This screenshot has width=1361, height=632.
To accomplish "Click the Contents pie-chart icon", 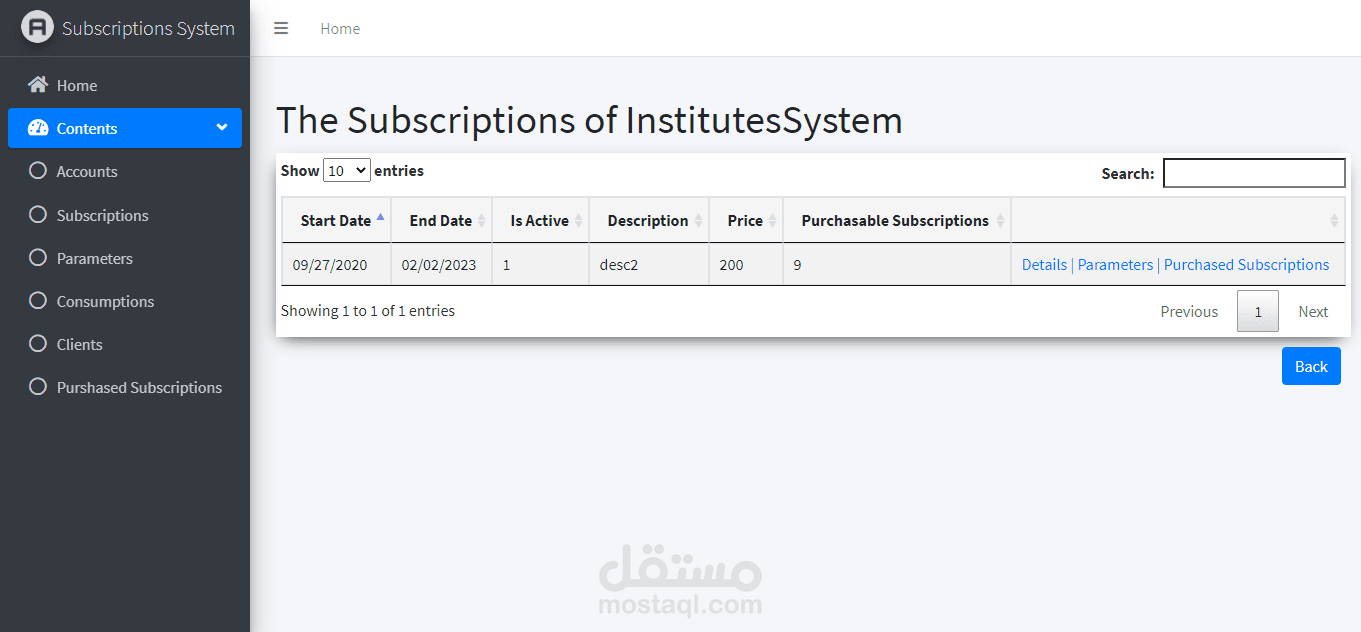I will pos(37,128).
